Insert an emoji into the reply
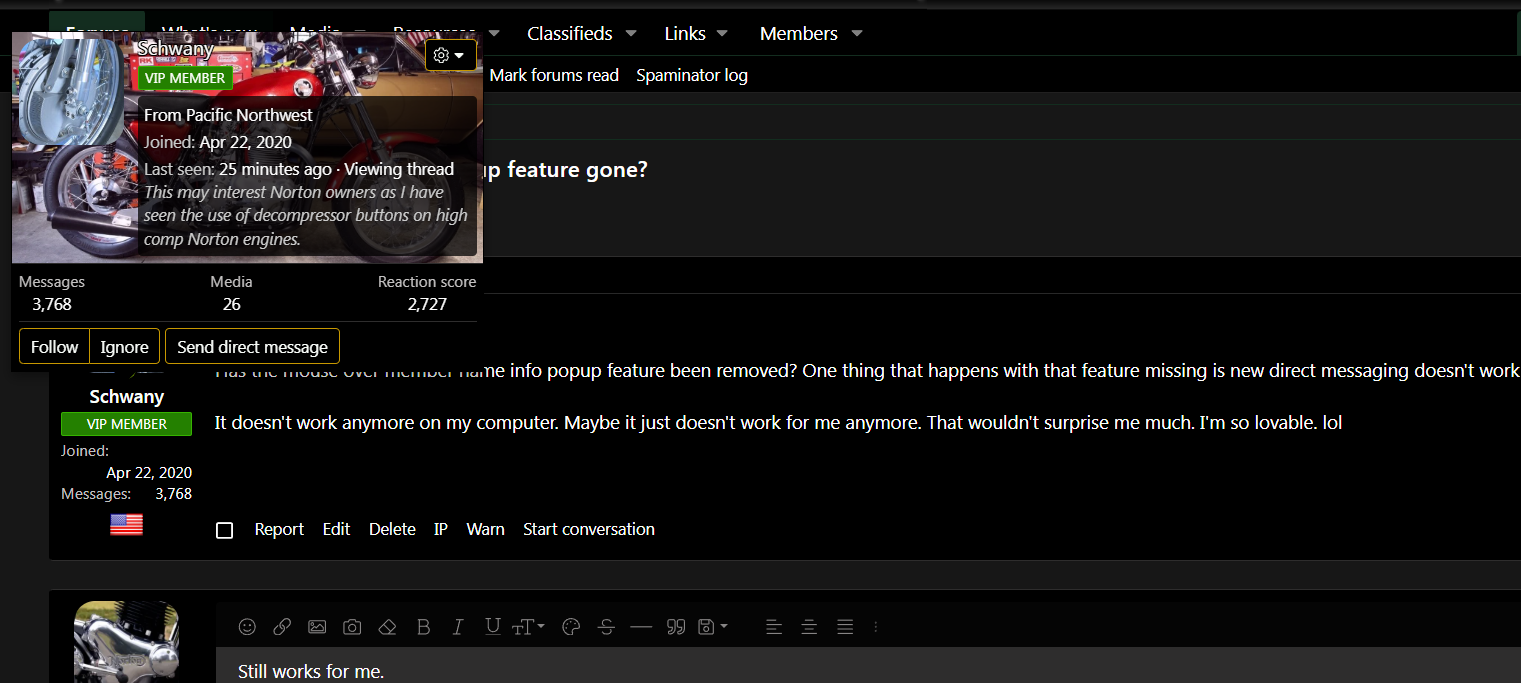Viewport: 1521px width, 683px height. 247,627
